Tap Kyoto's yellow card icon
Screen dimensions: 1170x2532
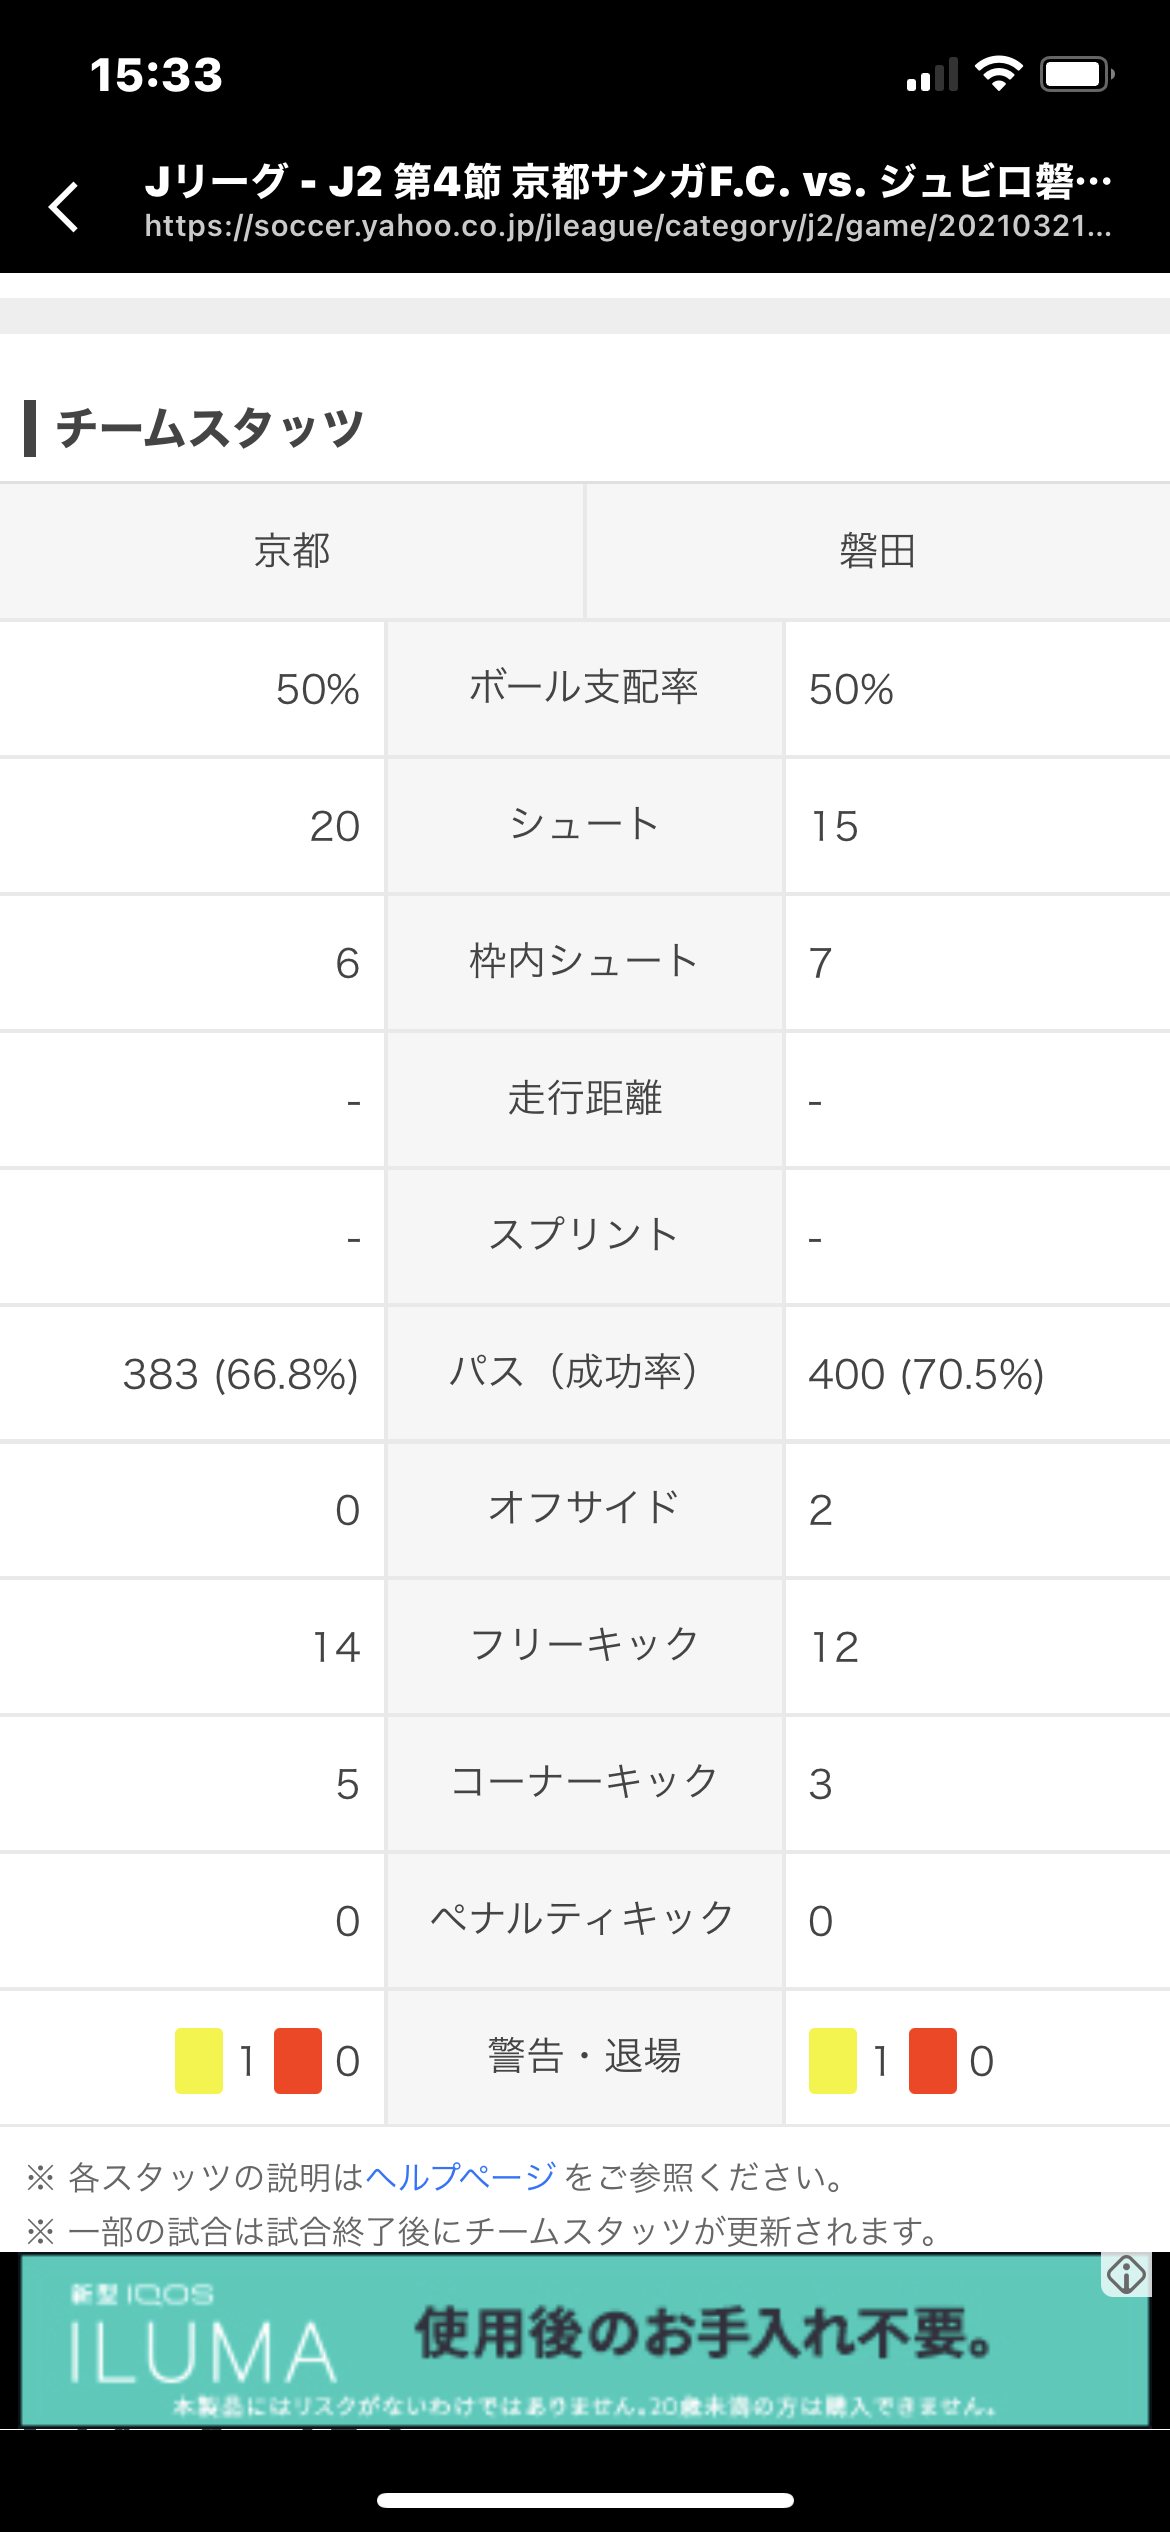click(x=199, y=2060)
